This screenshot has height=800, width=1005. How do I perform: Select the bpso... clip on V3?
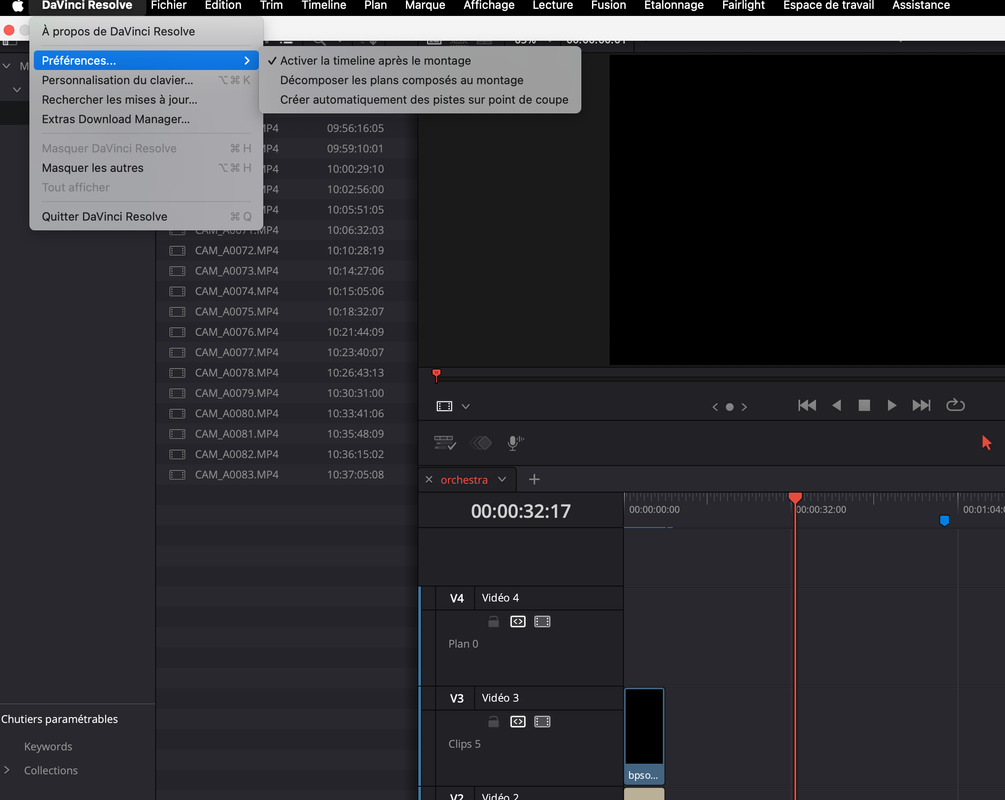pyautogui.click(x=644, y=736)
